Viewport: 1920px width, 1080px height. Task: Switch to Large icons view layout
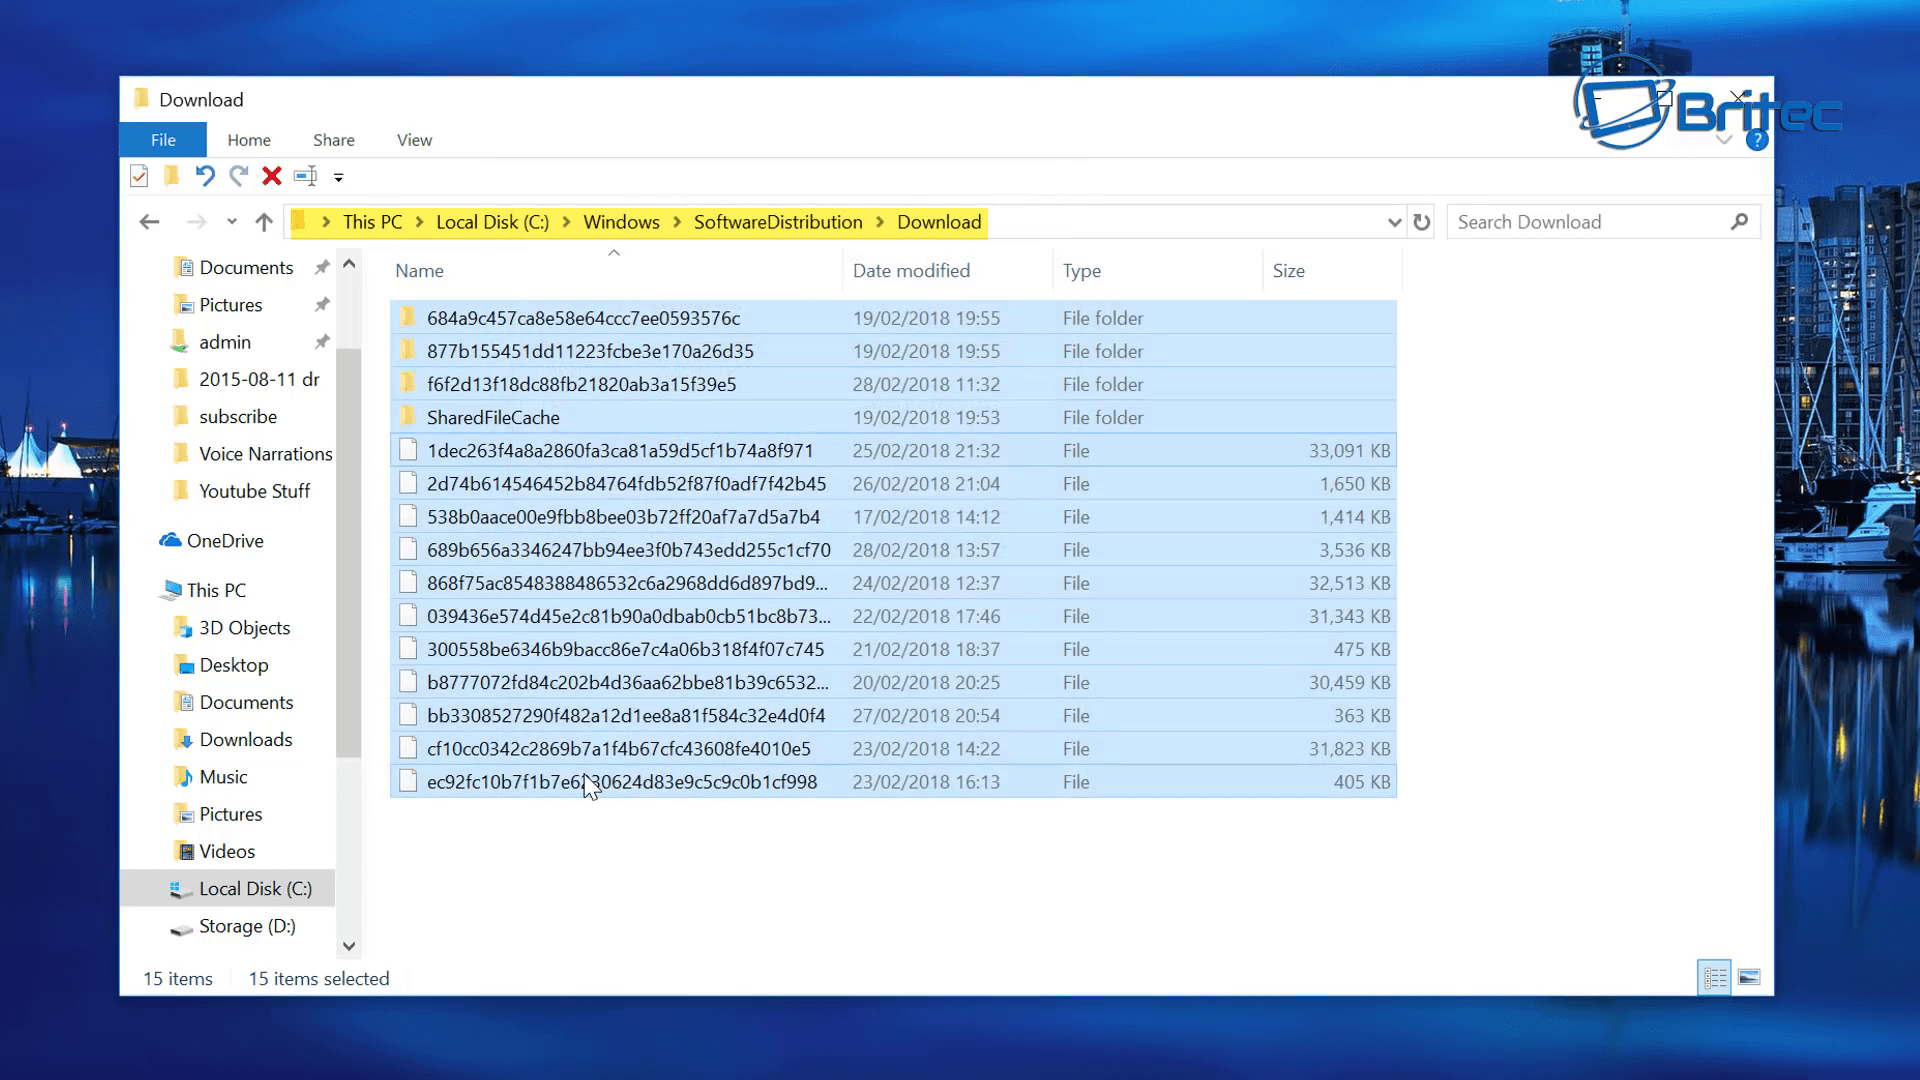click(x=1749, y=977)
